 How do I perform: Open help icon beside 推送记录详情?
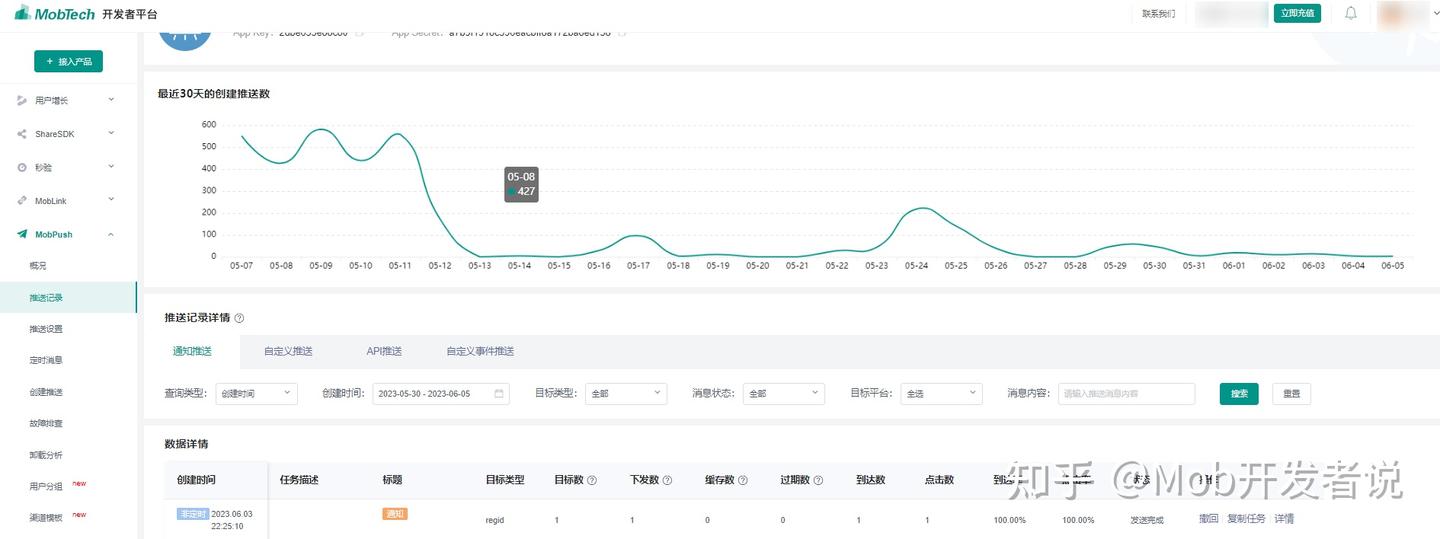pyautogui.click(x=239, y=318)
